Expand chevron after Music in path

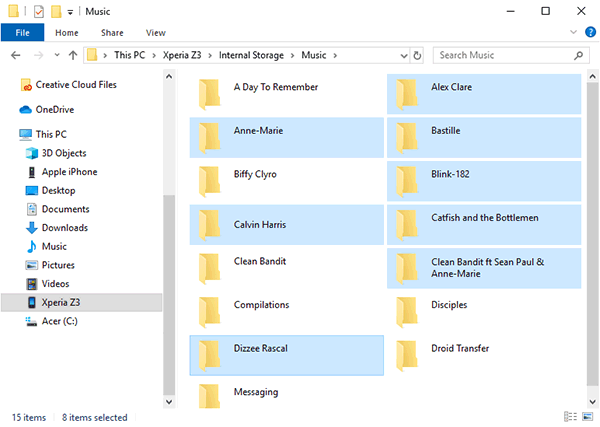[335, 56]
